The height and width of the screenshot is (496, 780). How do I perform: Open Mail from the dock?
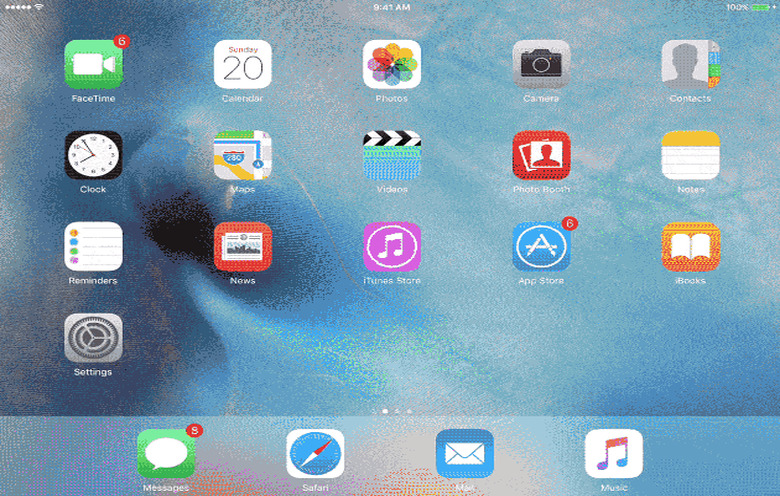(465, 454)
